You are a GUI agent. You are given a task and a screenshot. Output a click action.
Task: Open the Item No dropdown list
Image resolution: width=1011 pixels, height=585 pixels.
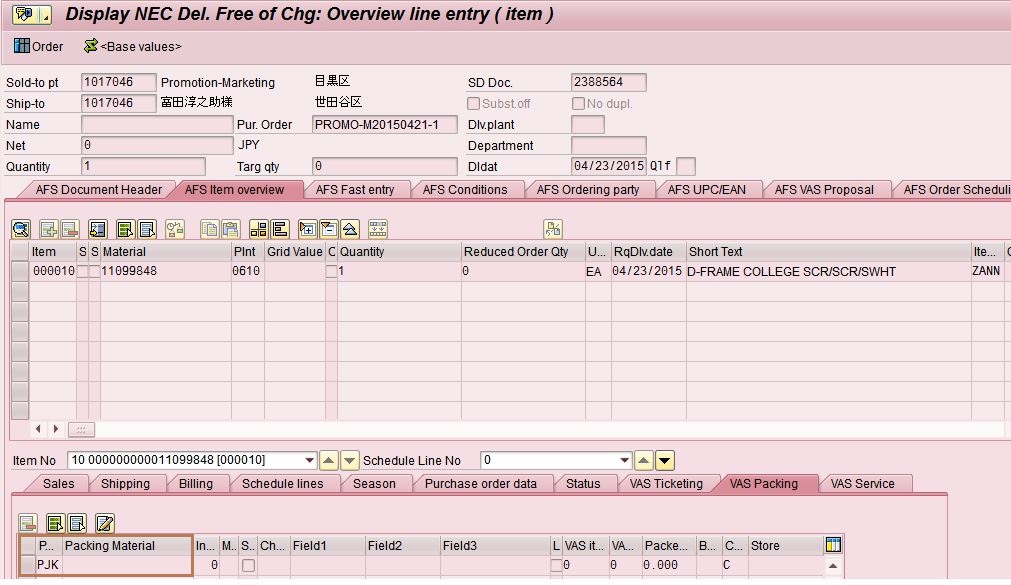(309, 461)
